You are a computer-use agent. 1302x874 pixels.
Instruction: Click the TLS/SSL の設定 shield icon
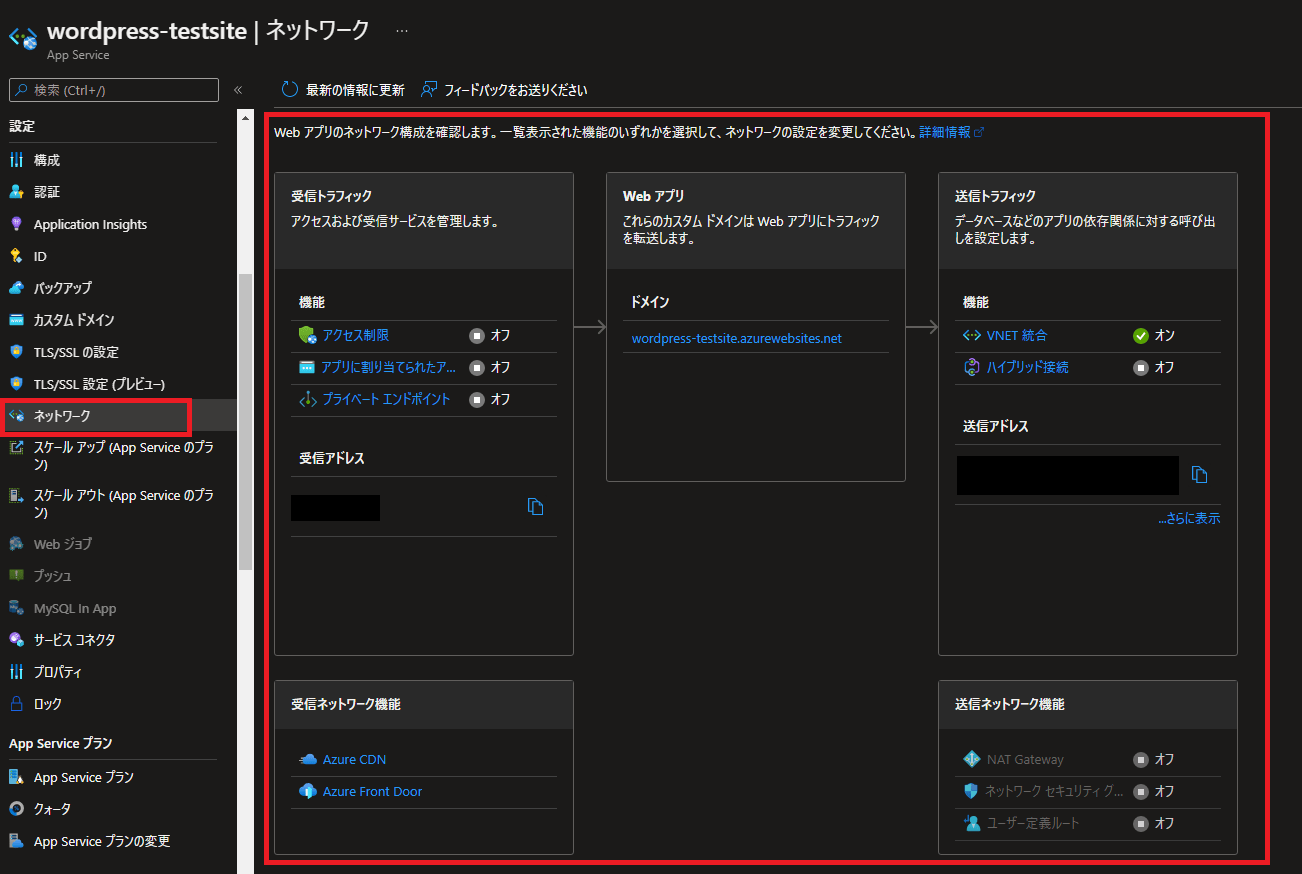tap(16, 352)
